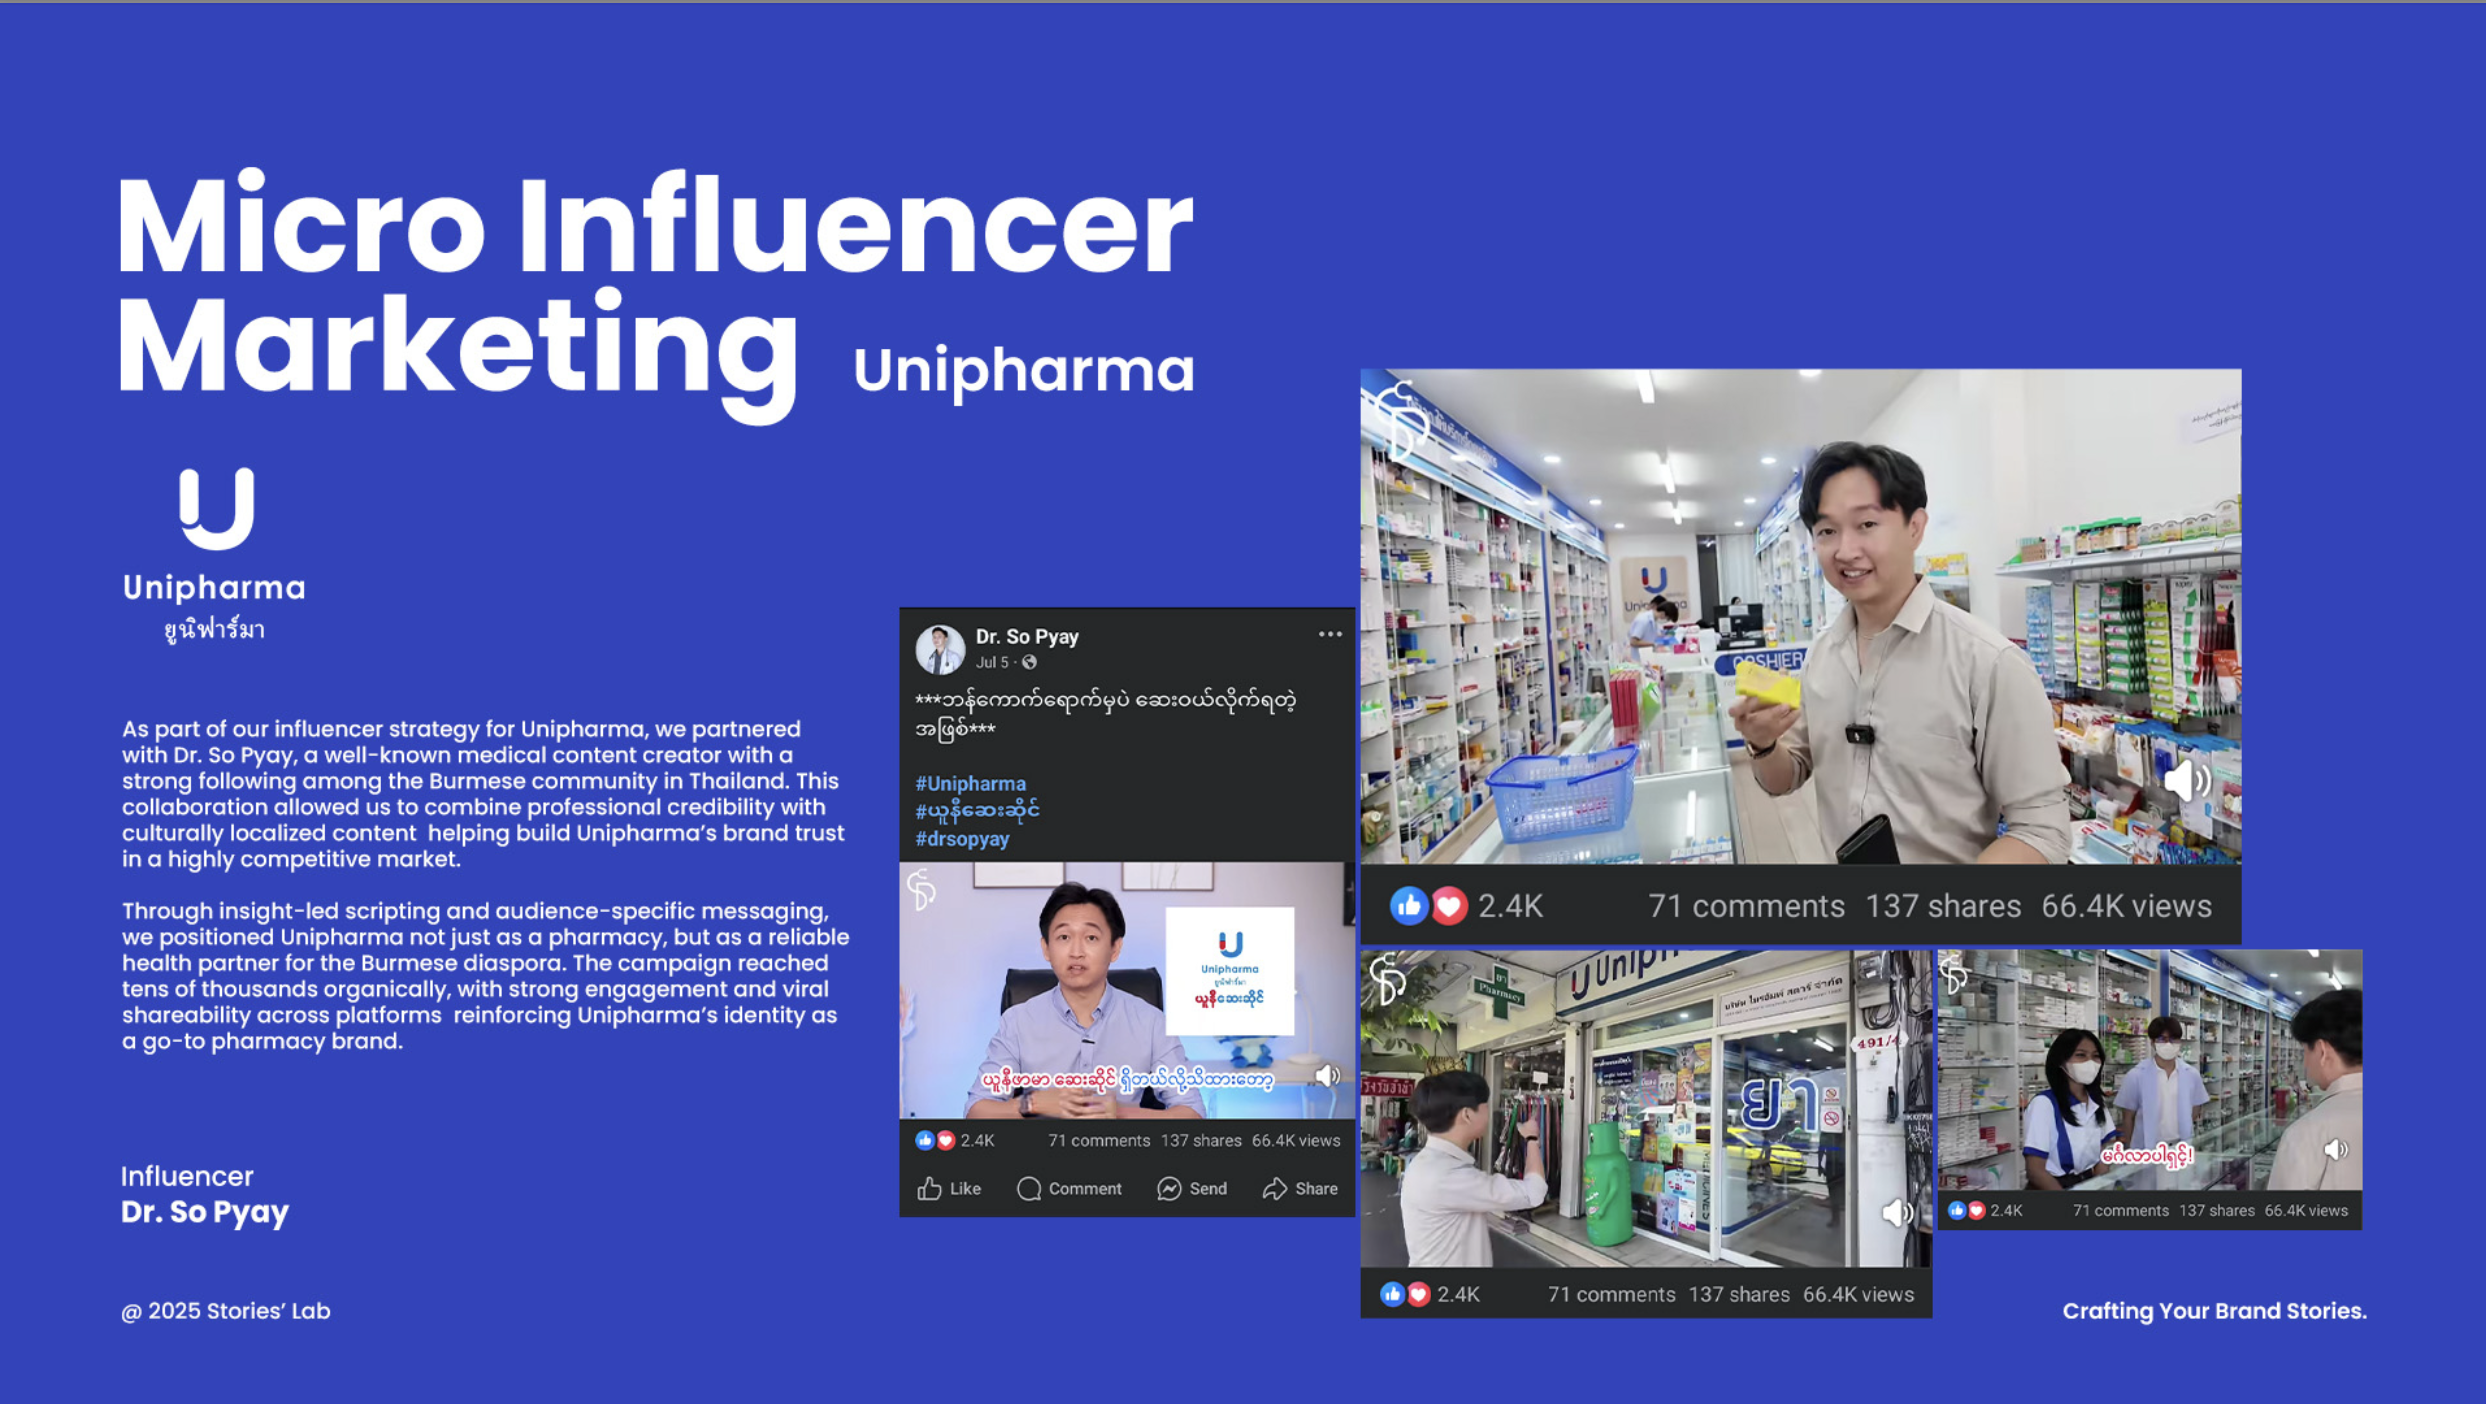
Task: Click the Comment speech bubble button
Action: 1069,1188
